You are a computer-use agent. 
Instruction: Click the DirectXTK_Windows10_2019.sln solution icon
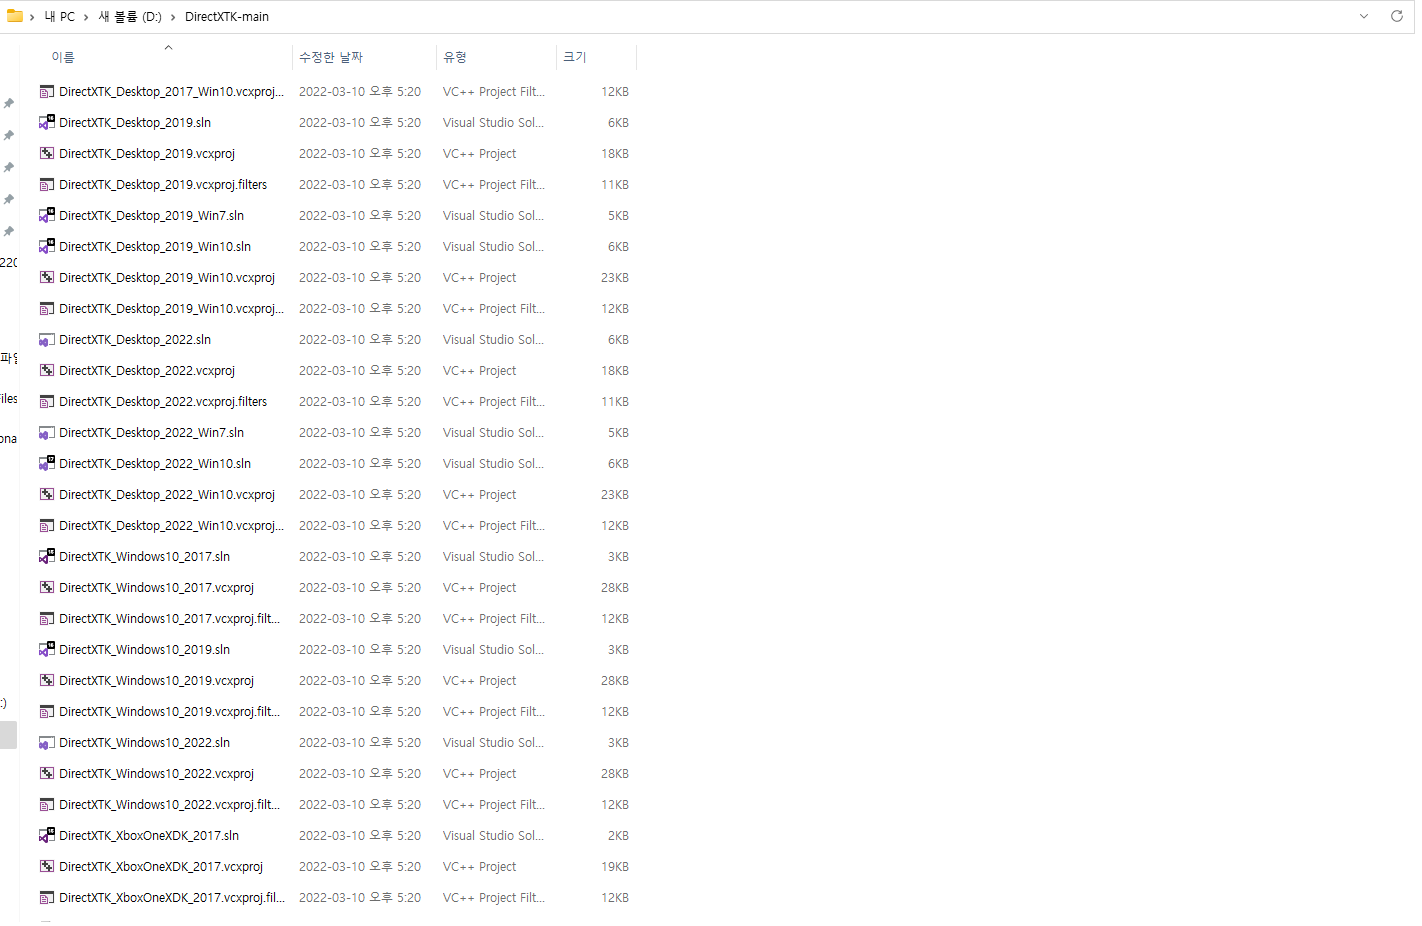click(x=47, y=650)
